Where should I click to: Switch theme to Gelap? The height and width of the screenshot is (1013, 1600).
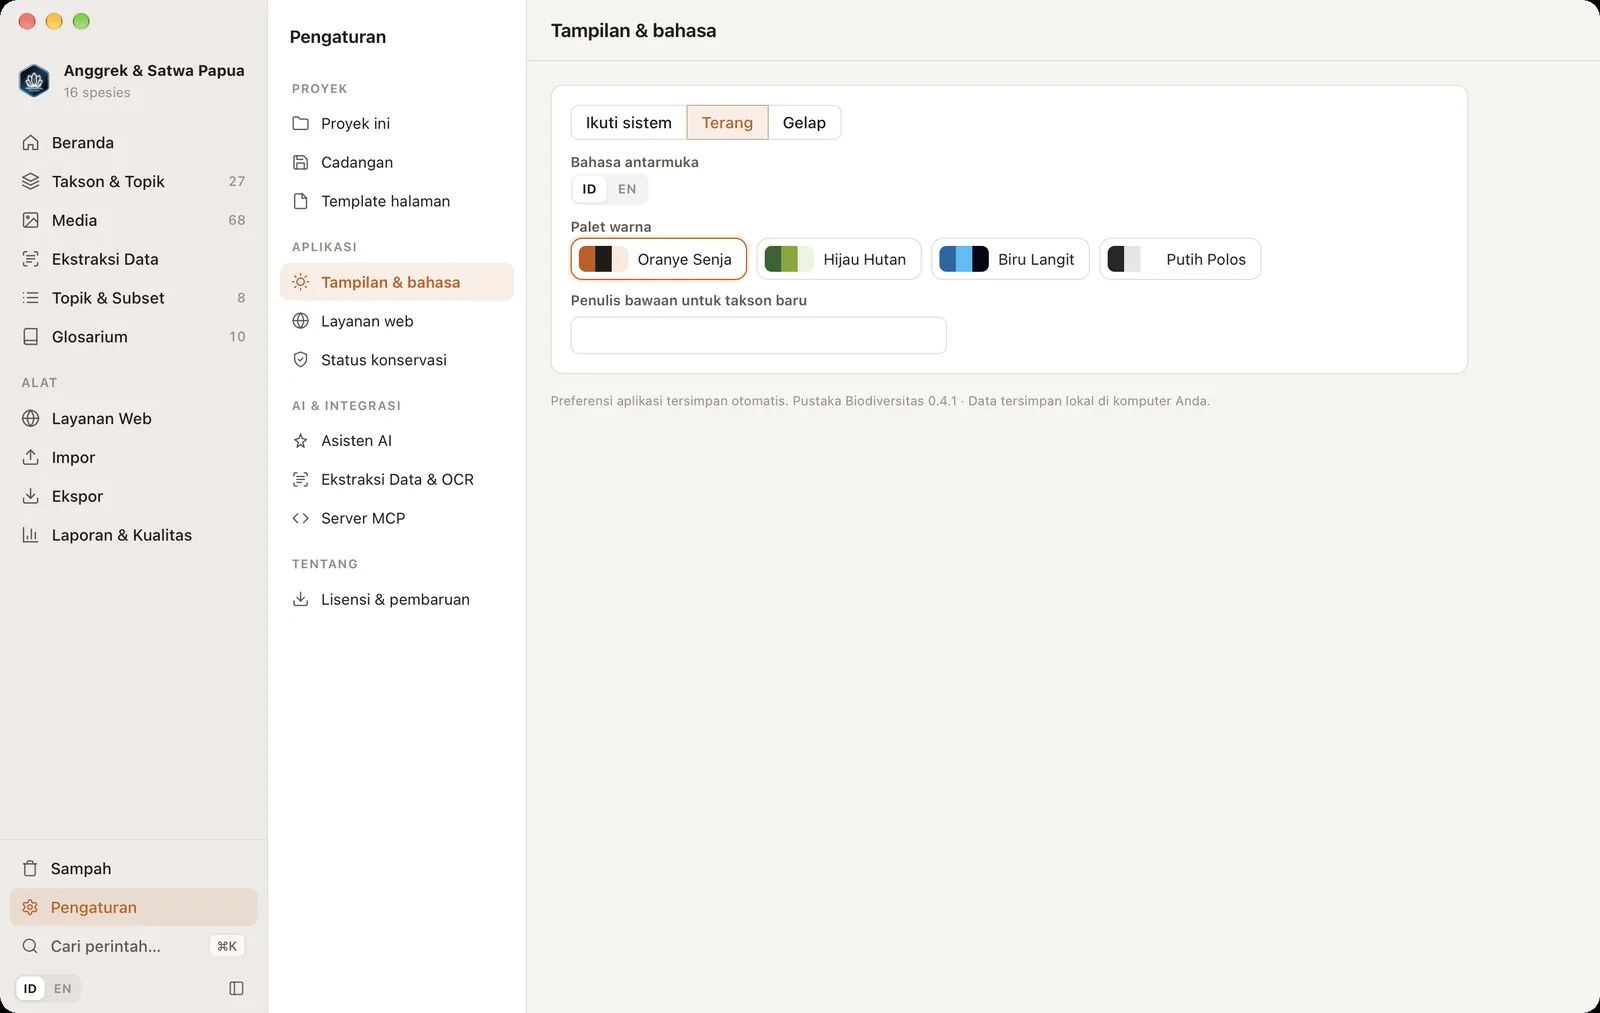coord(804,123)
